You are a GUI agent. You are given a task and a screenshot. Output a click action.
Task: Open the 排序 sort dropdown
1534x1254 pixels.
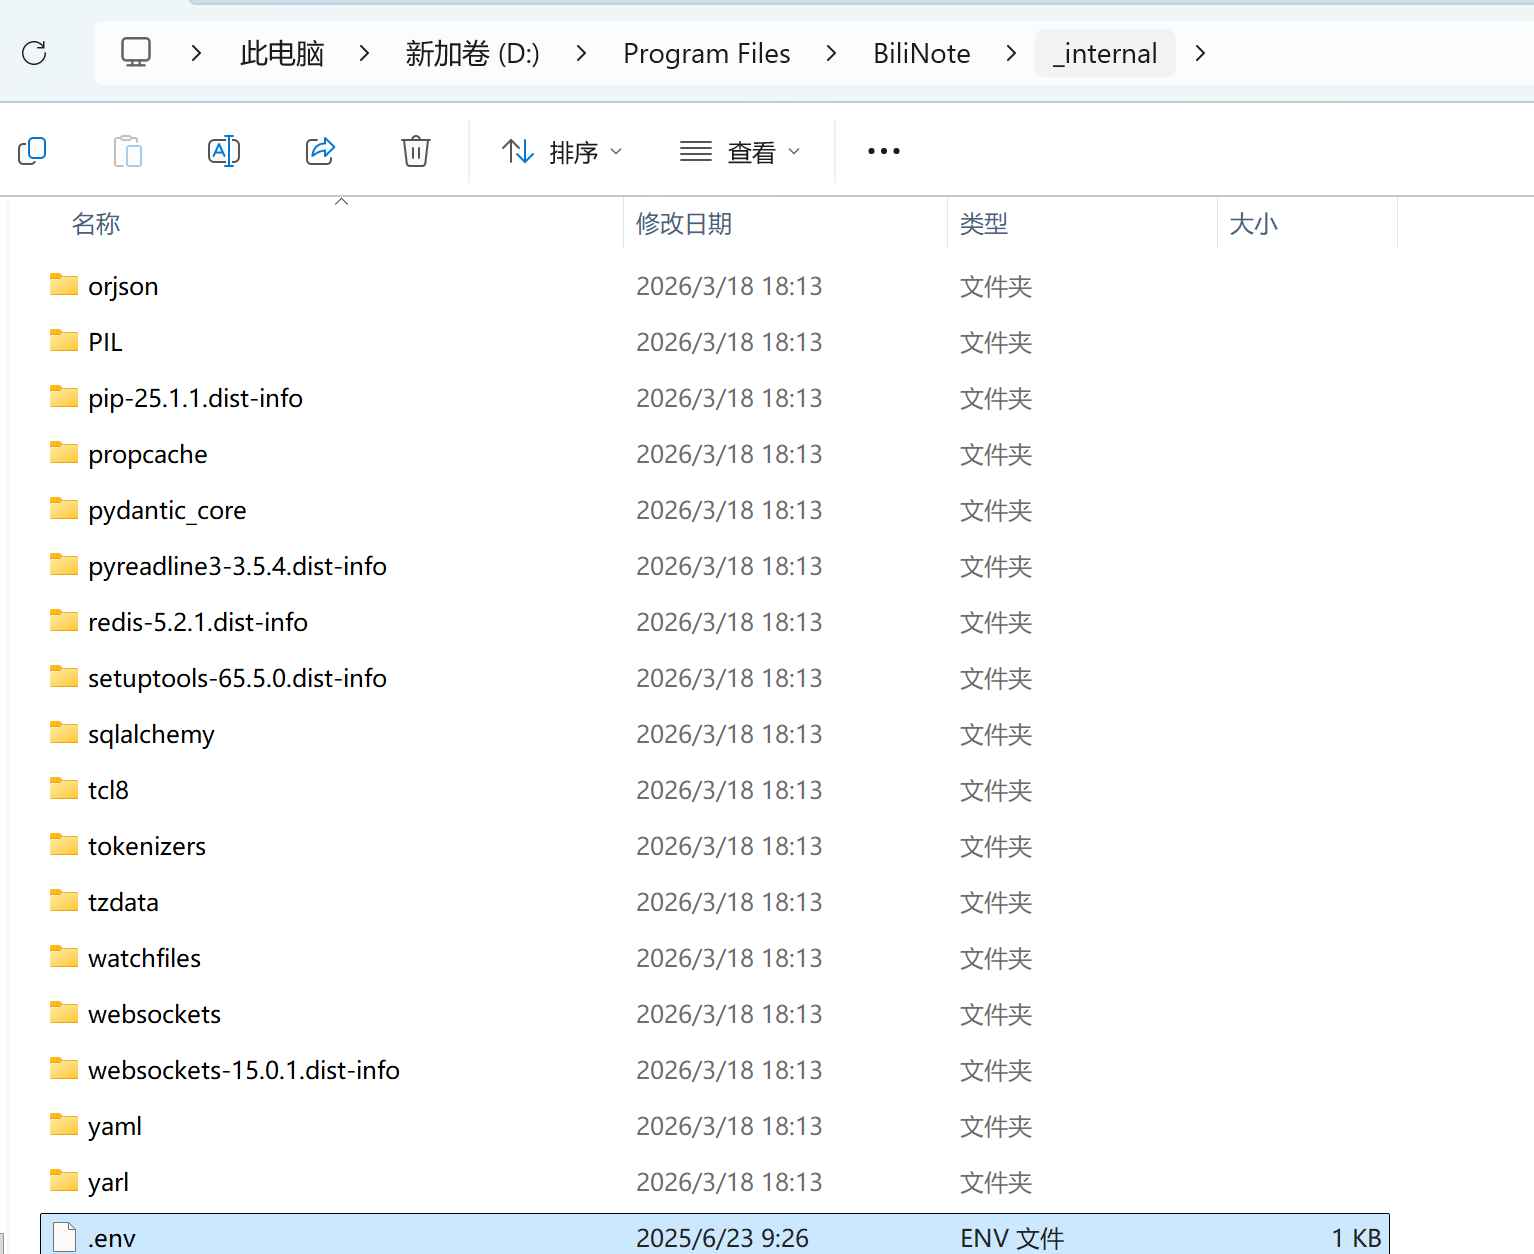(562, 152)
